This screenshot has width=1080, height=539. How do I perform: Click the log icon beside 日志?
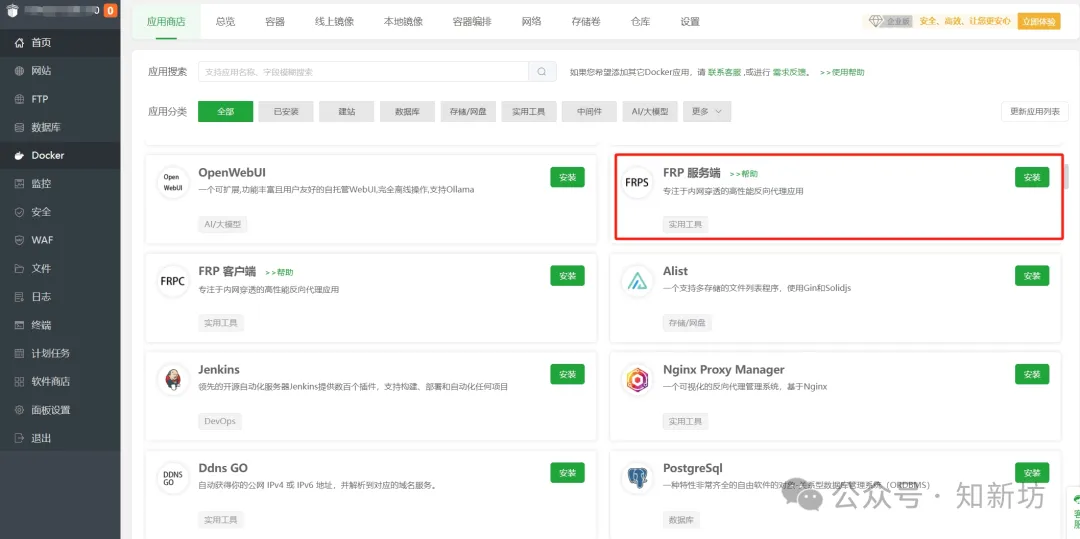tap(19, 297)
